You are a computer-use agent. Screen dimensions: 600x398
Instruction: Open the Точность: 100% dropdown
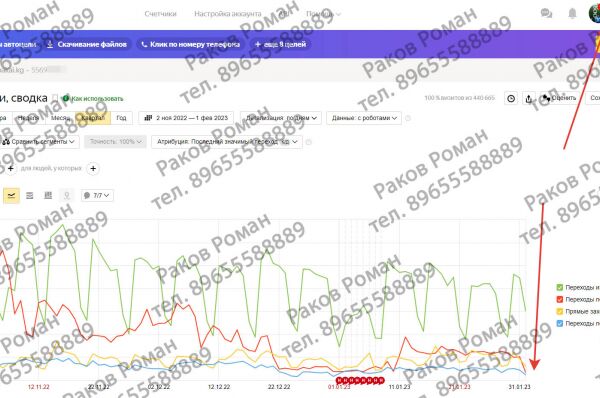pos(115,142)
